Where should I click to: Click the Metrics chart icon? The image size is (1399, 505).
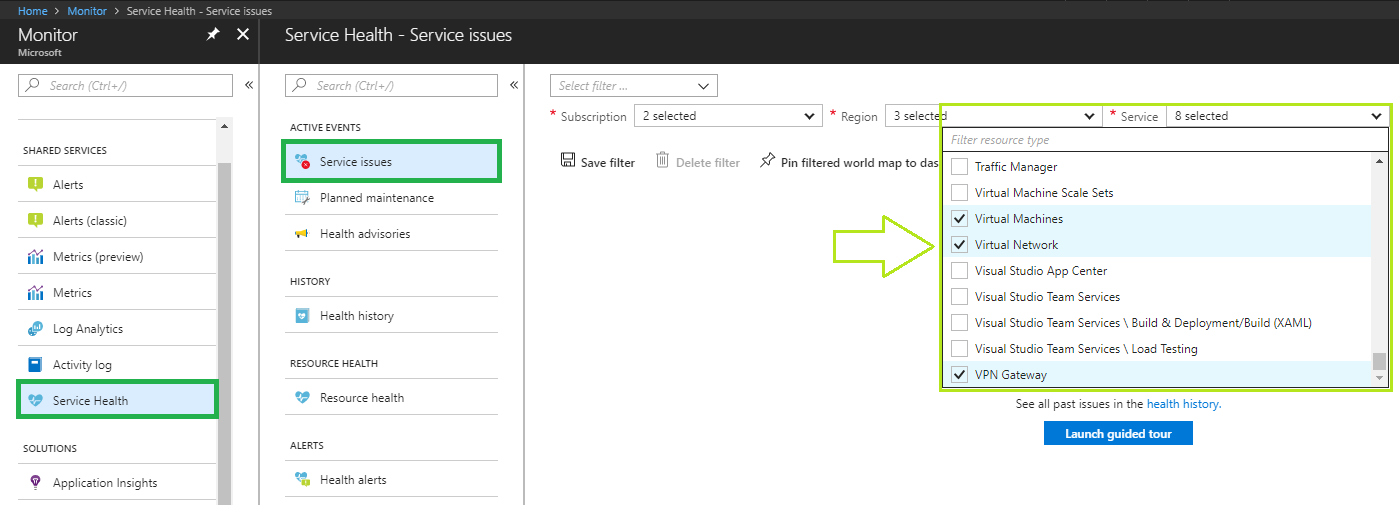point(36,293)
